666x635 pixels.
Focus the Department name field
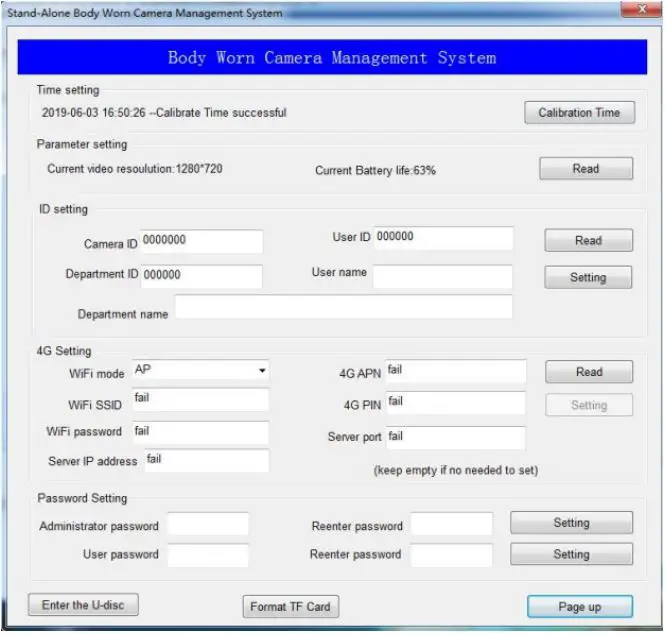[x=344, y=306]
